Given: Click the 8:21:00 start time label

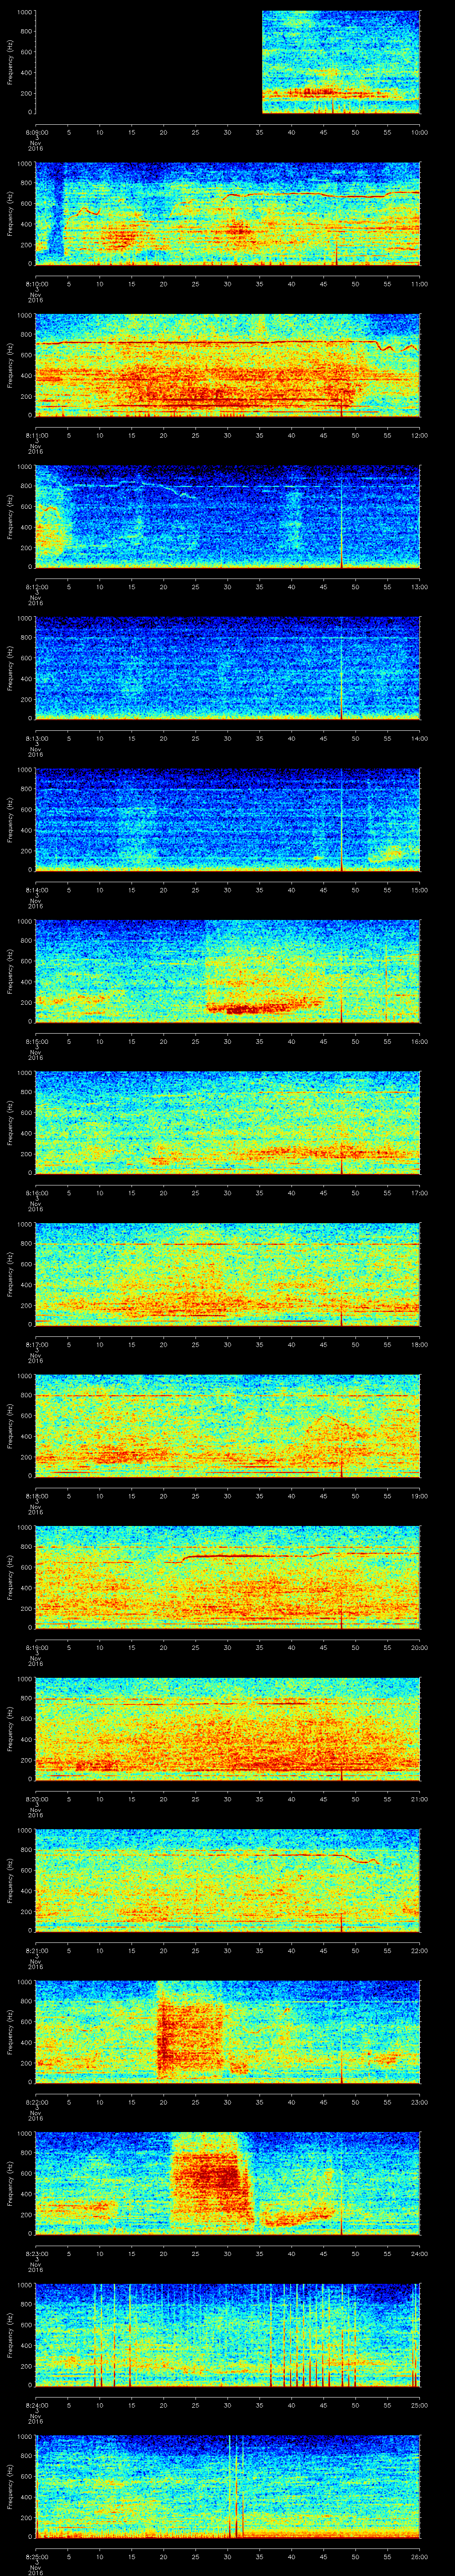Looking at the screenshot, I should [x=36, y=1950].
